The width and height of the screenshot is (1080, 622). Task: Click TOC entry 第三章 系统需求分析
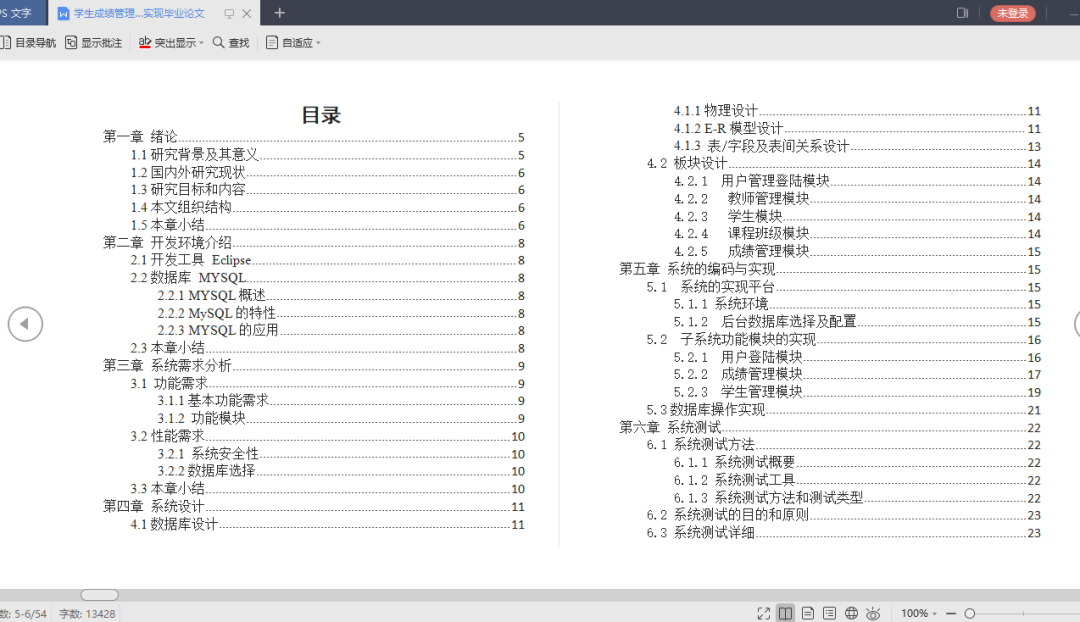(313, 366)
